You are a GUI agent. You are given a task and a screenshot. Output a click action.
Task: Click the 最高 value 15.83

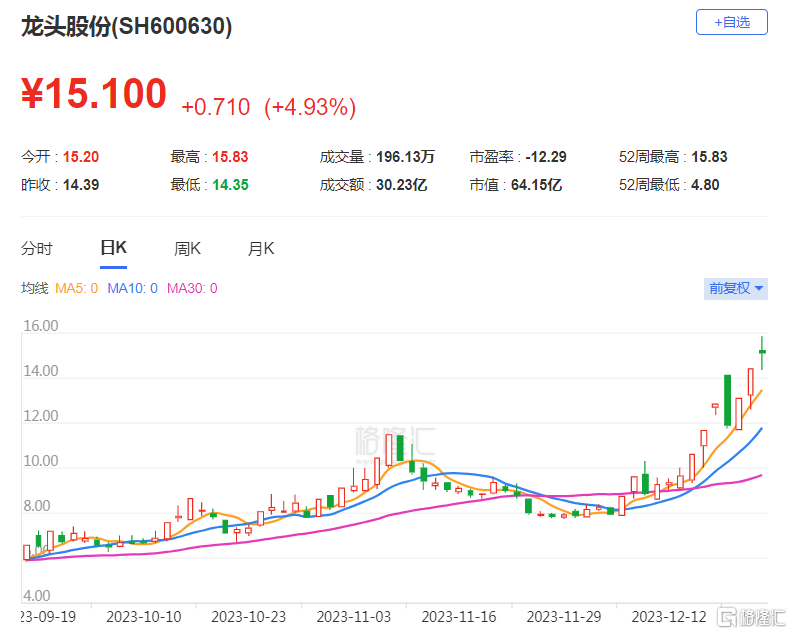pos(230,157)
